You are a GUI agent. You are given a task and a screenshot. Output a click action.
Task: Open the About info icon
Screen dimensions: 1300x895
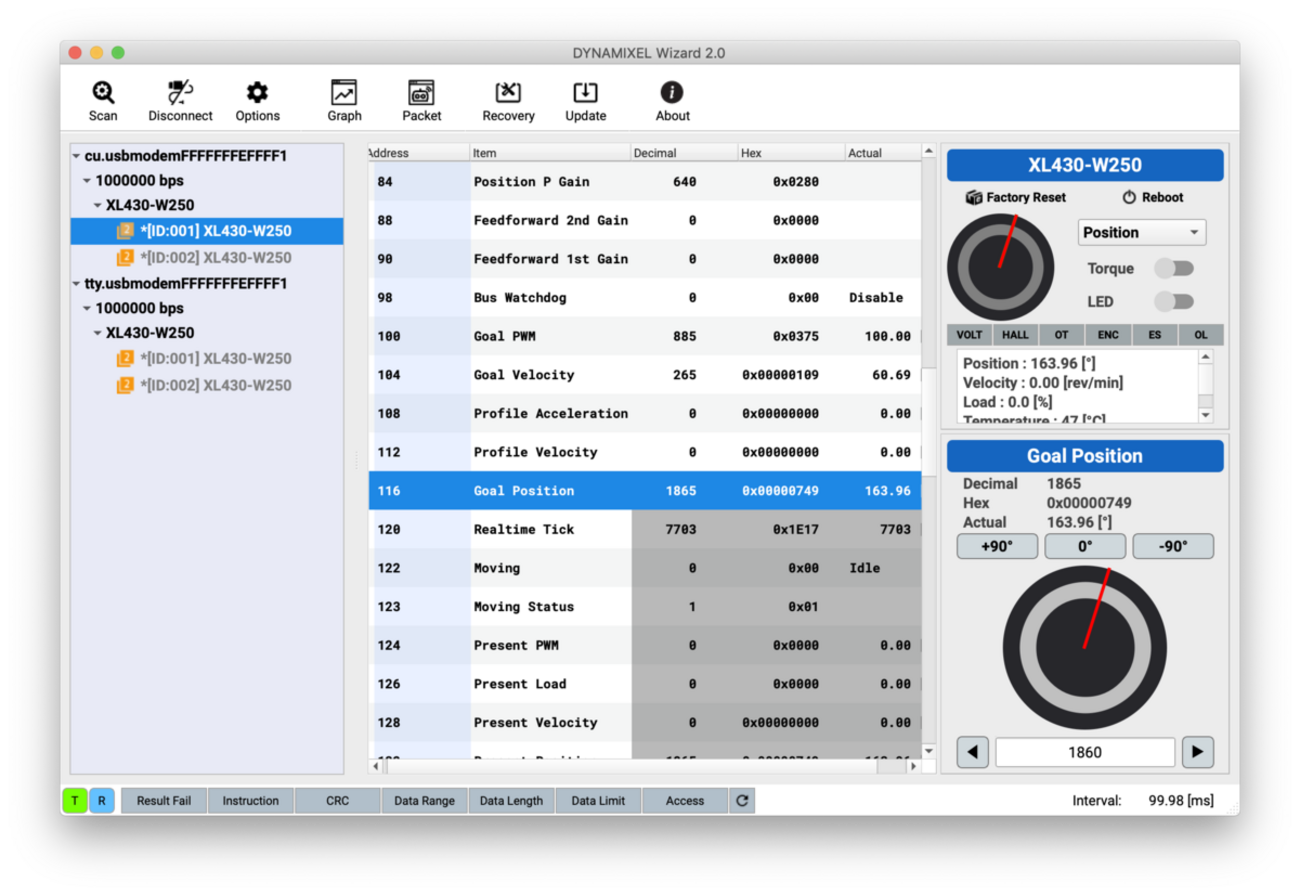(x=672, y=93)
